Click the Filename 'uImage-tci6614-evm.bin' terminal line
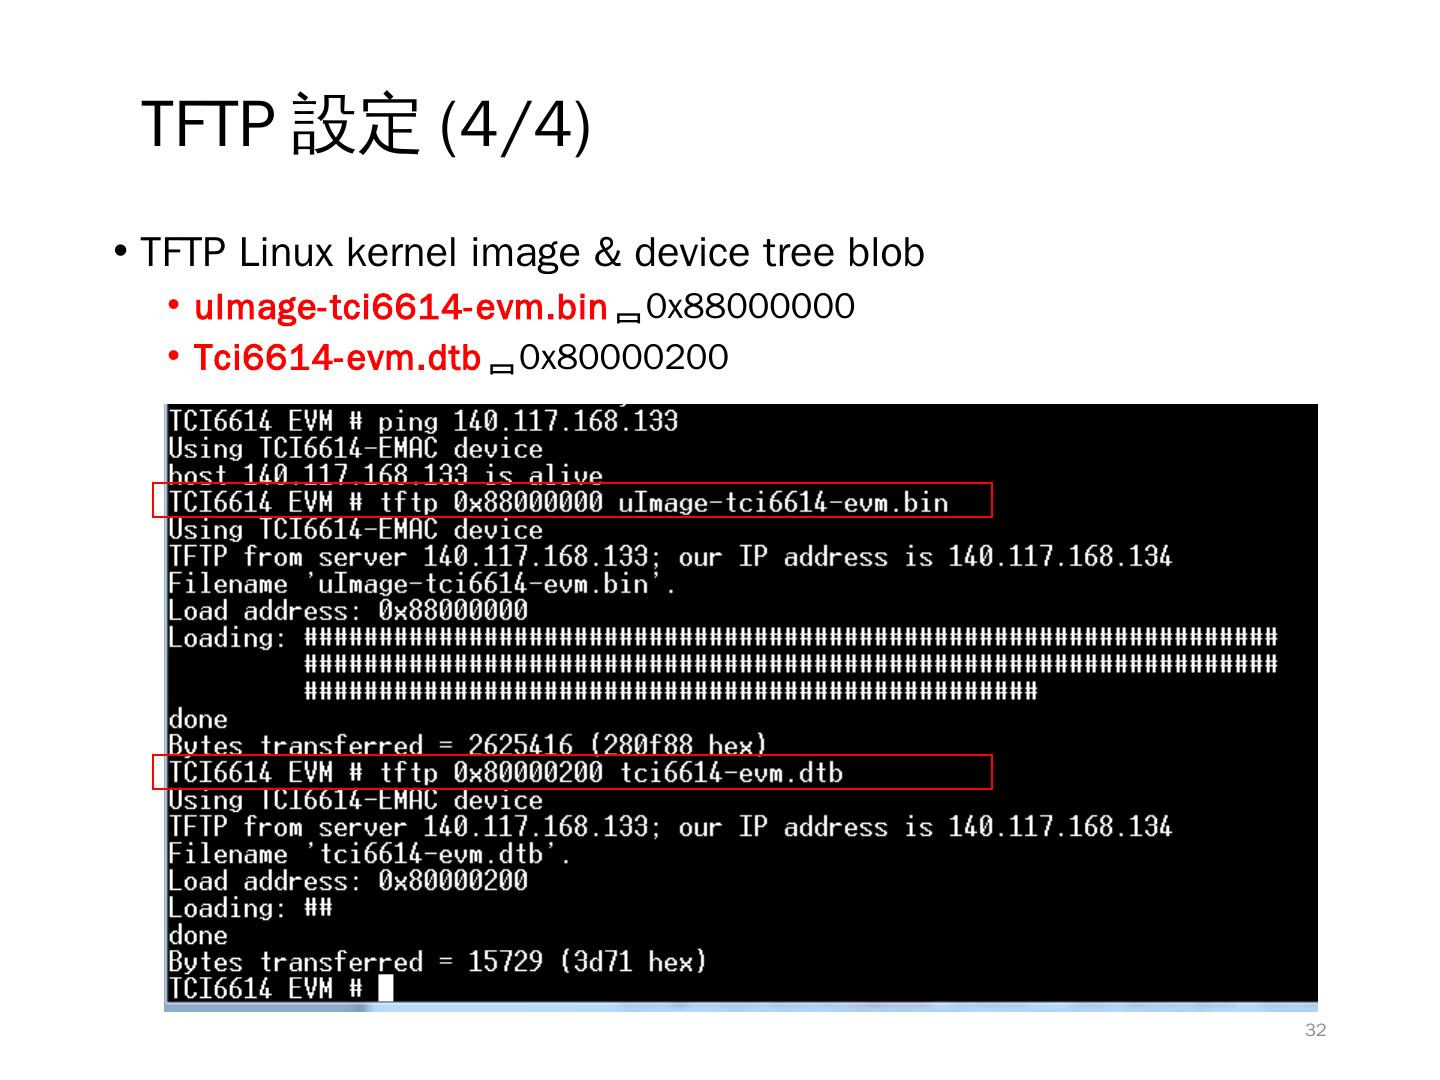This screenshot has width=1440, height=1080. (422, 583)
